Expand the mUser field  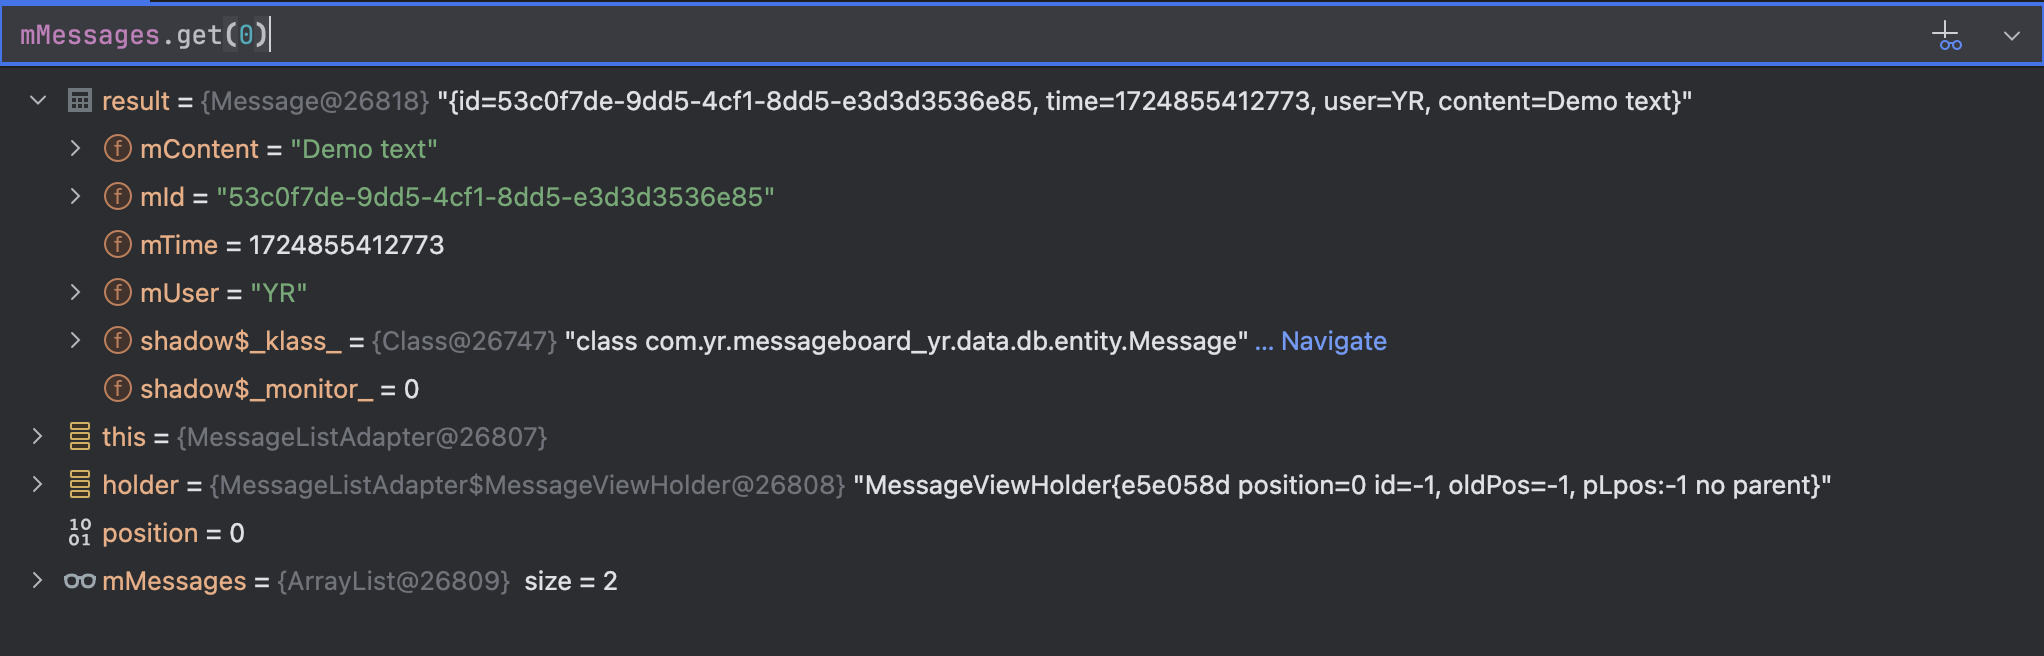click(x=75, y=293)
